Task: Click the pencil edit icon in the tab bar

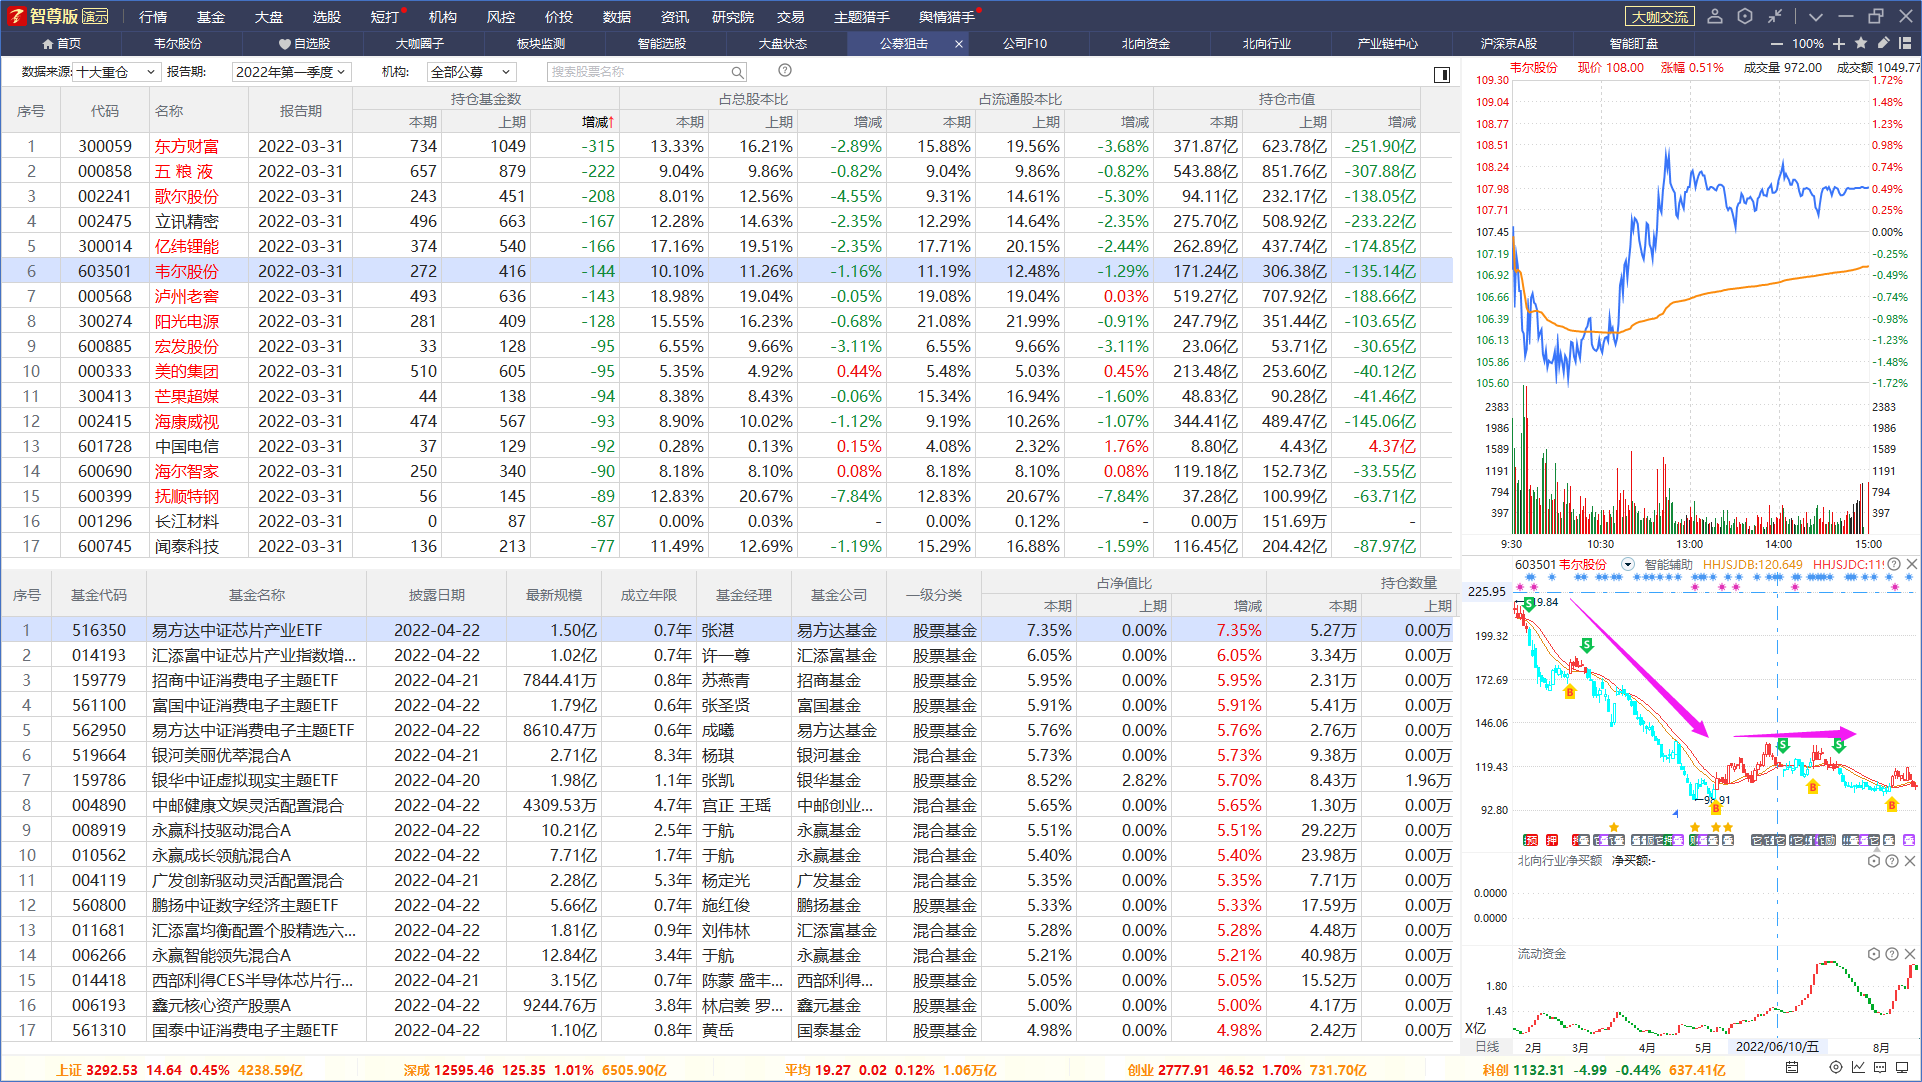Action: coord(1883,43)
